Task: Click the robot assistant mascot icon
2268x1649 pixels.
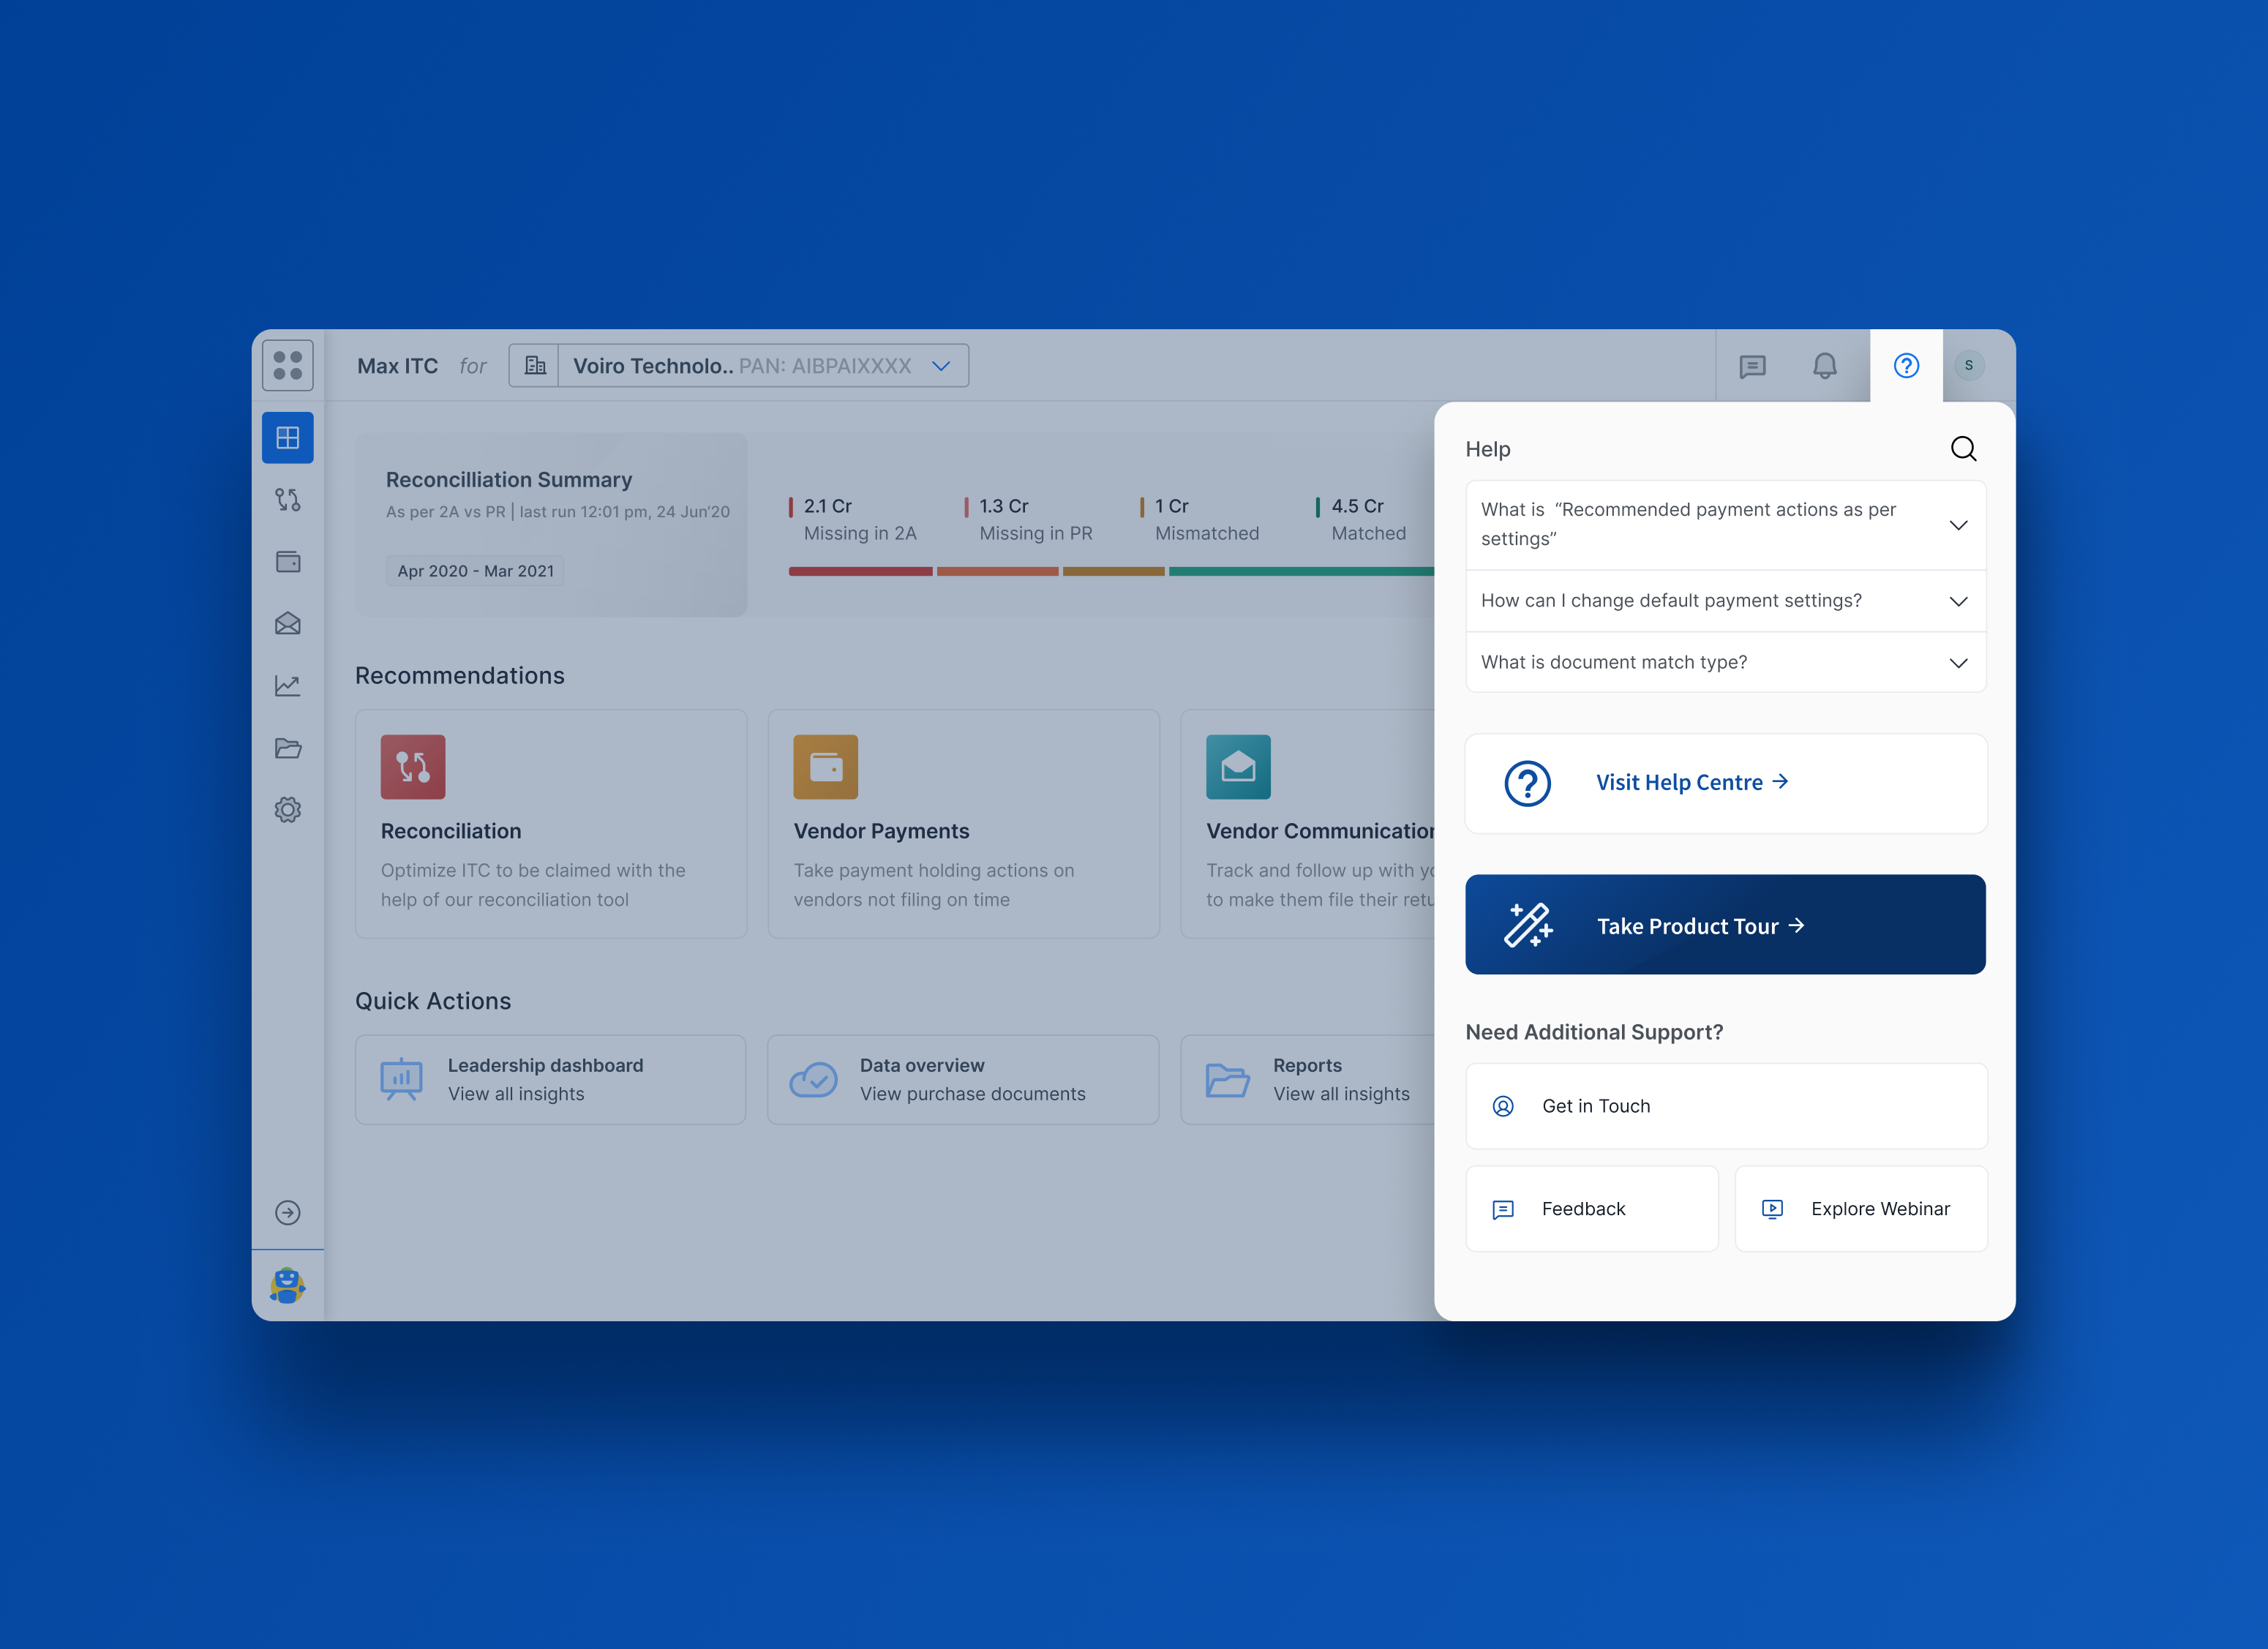Action: pyautogui.click(x=287, y=1285)
